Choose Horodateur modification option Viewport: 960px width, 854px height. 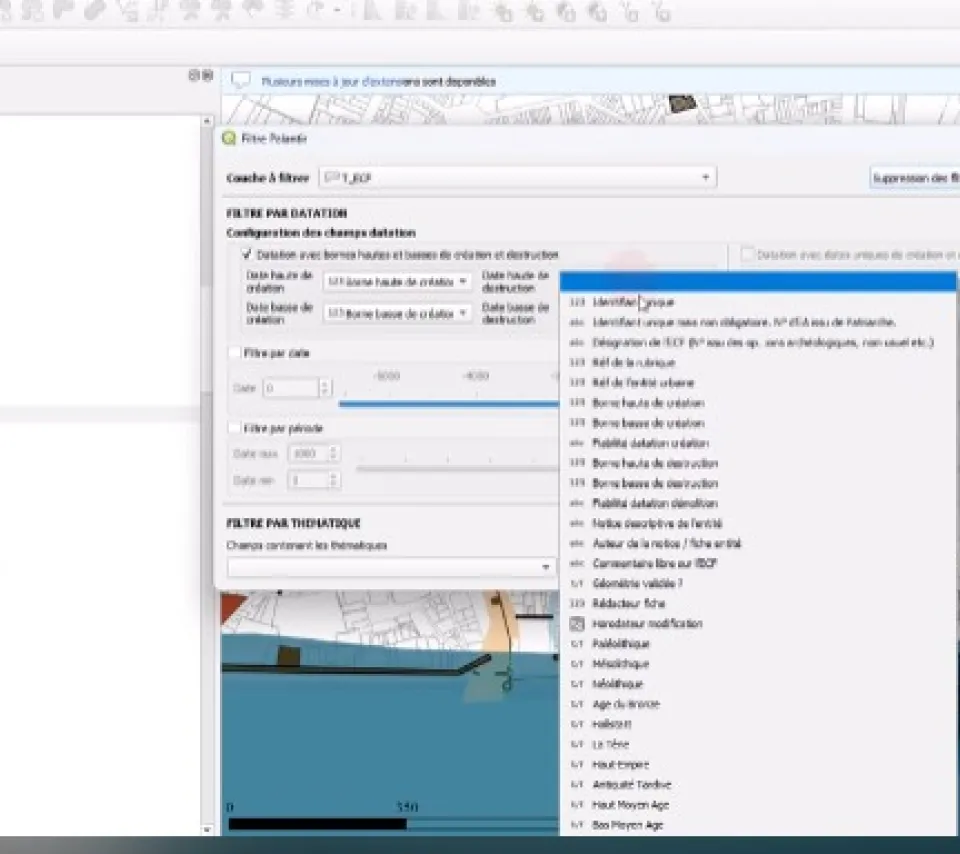[758, 623]
